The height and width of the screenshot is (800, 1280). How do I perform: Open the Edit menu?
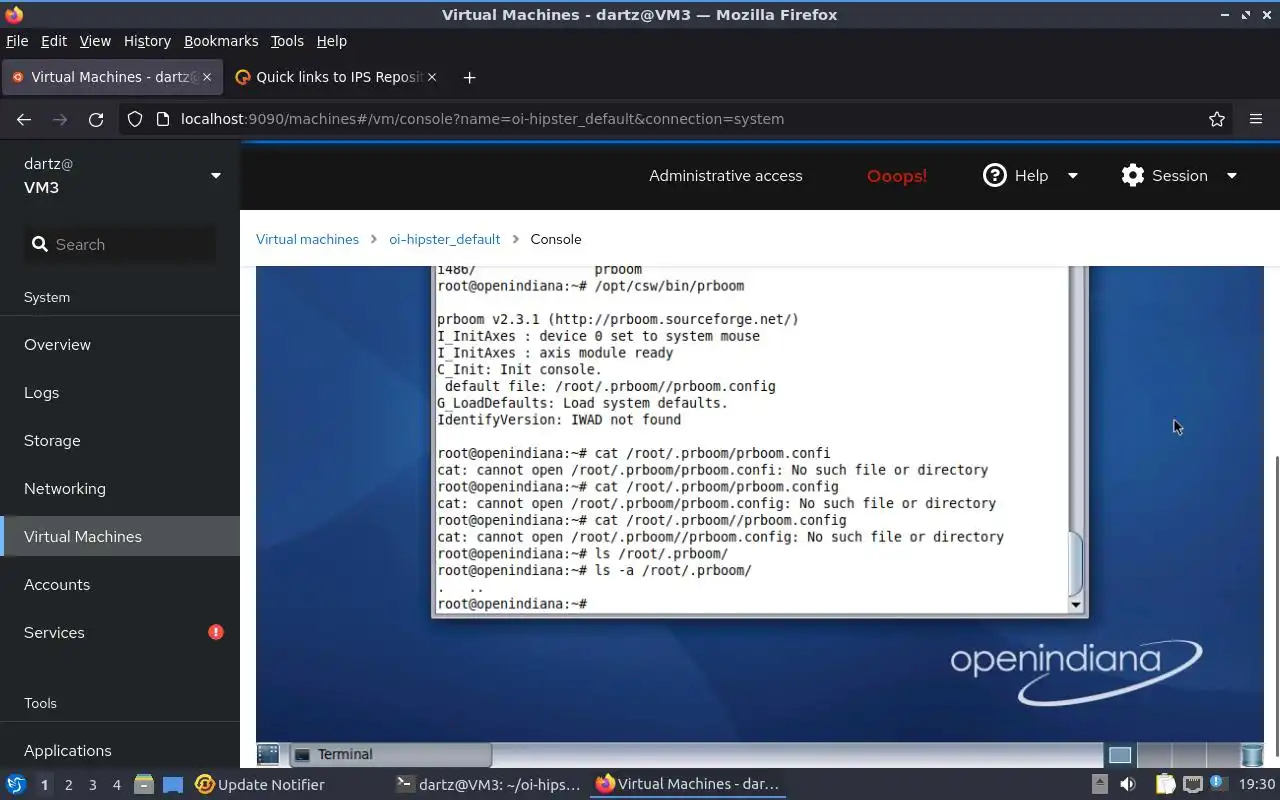coord(54,41)
